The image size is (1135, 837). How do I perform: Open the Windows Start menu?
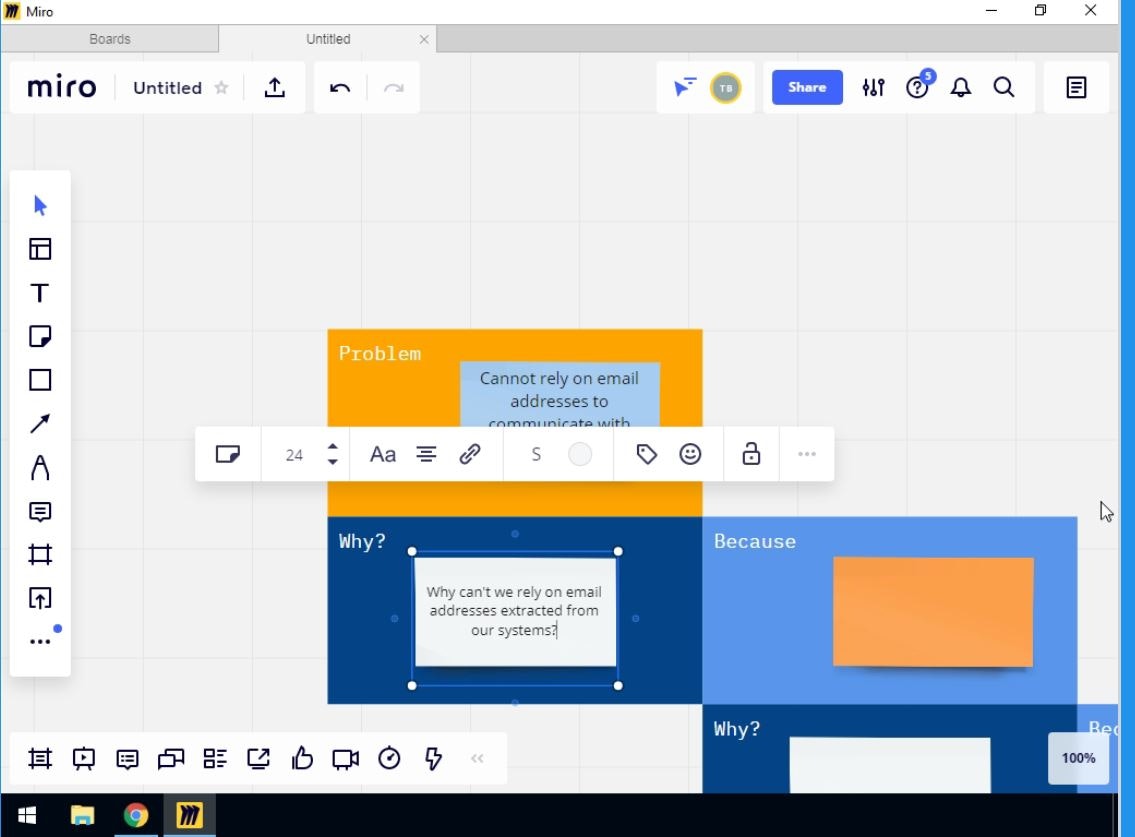coord(27,816)
